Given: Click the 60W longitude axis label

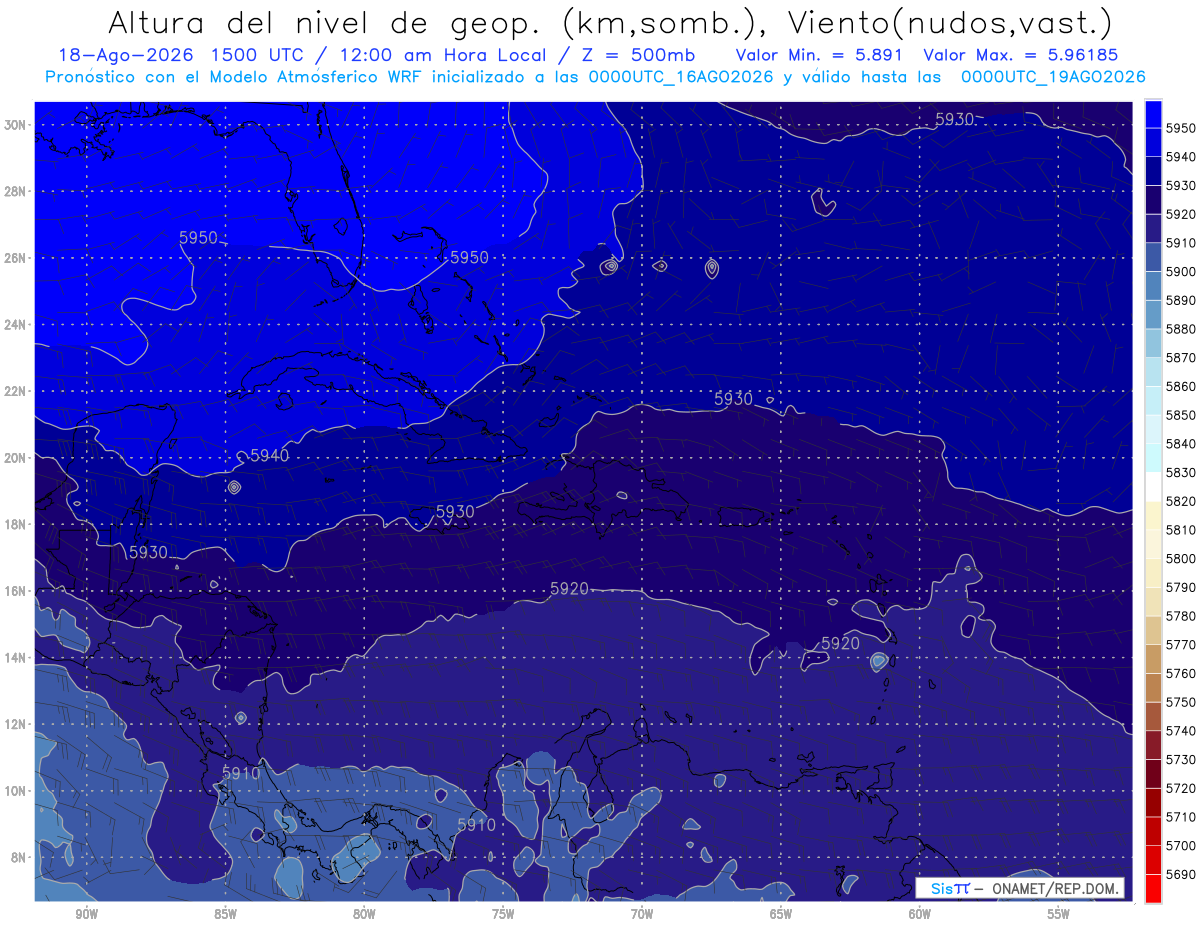Looking at the screenshot, I should pos(920,914).
